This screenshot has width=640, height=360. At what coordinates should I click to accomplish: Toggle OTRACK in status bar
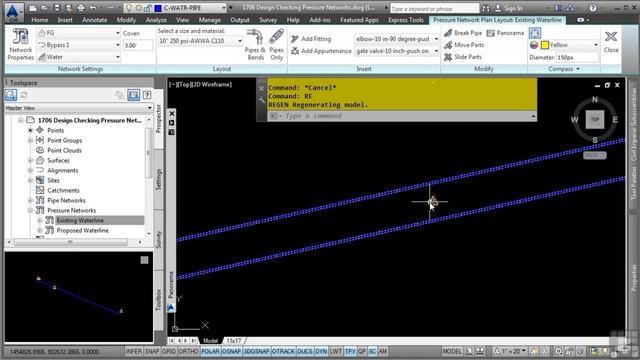(x=283, y=351)
